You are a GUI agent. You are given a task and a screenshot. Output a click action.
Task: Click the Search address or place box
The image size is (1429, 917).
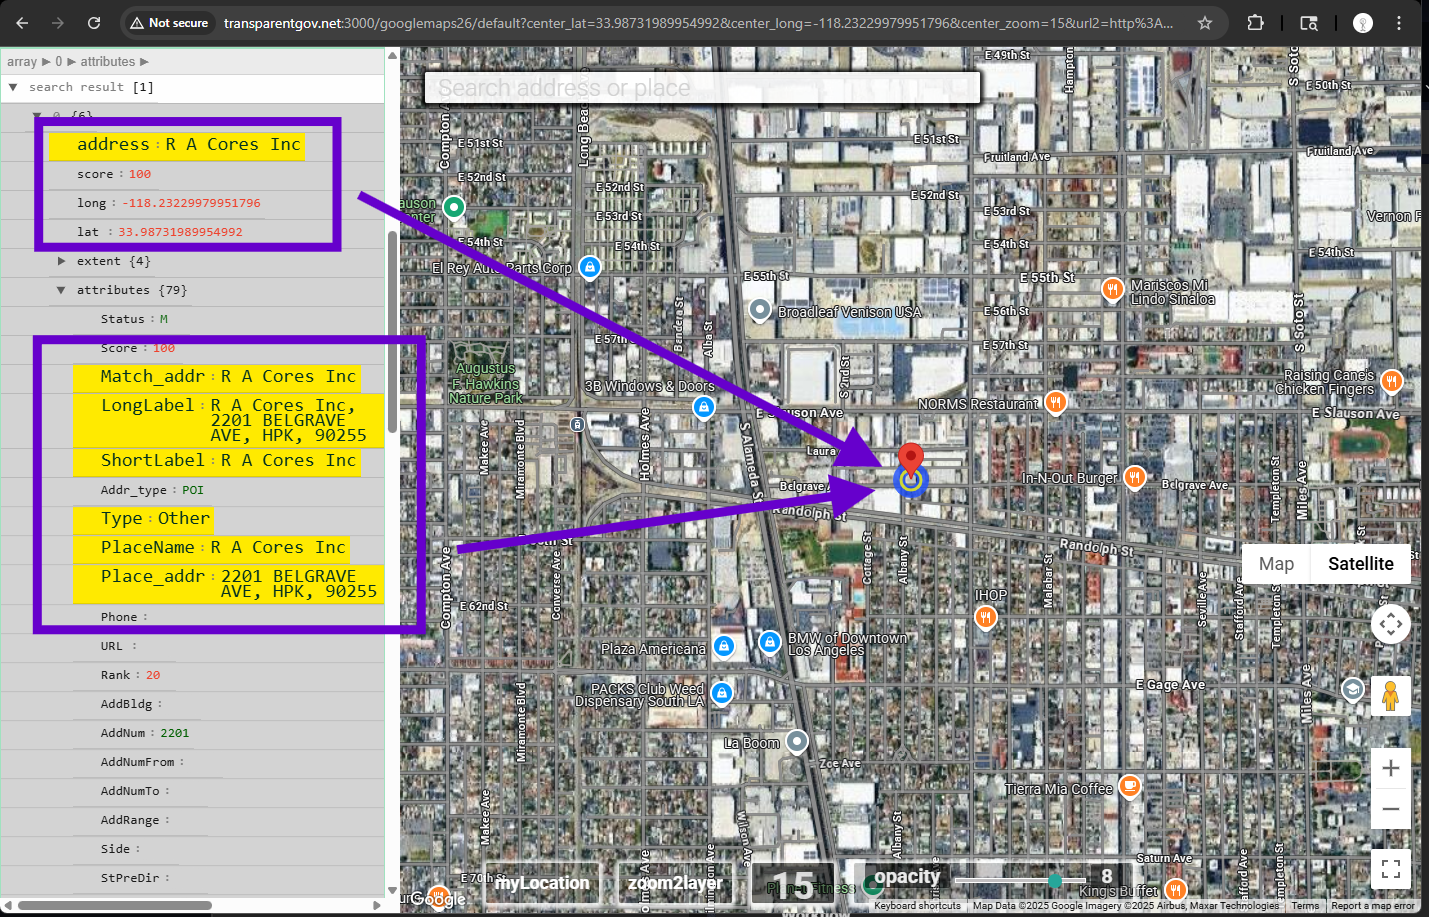coord(702,88)
